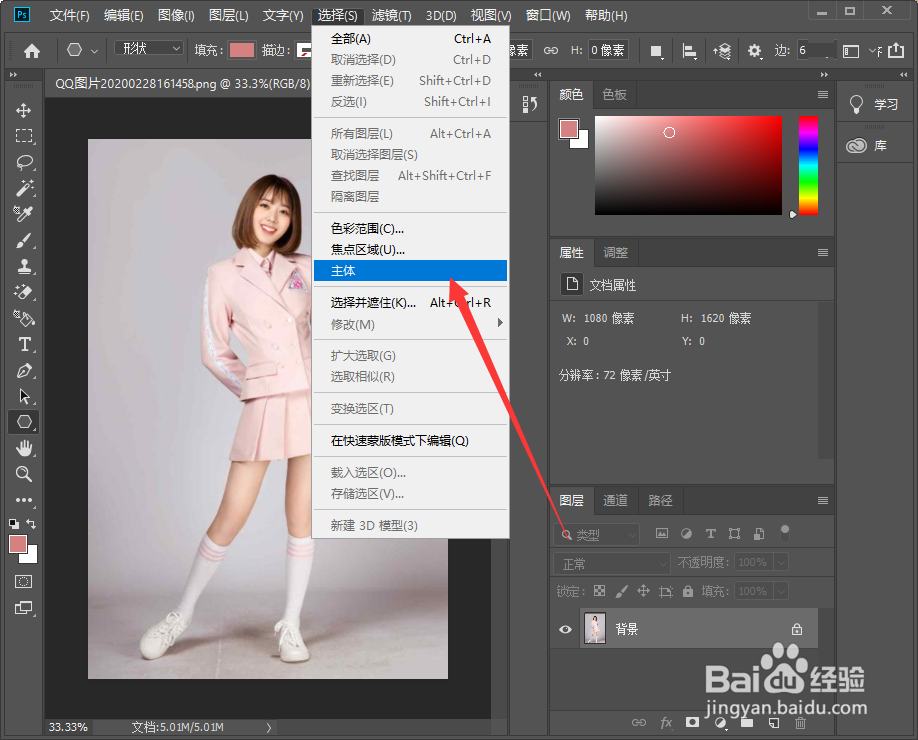
Task: Create a new layer with the new-layer icon
Action: 773,722
